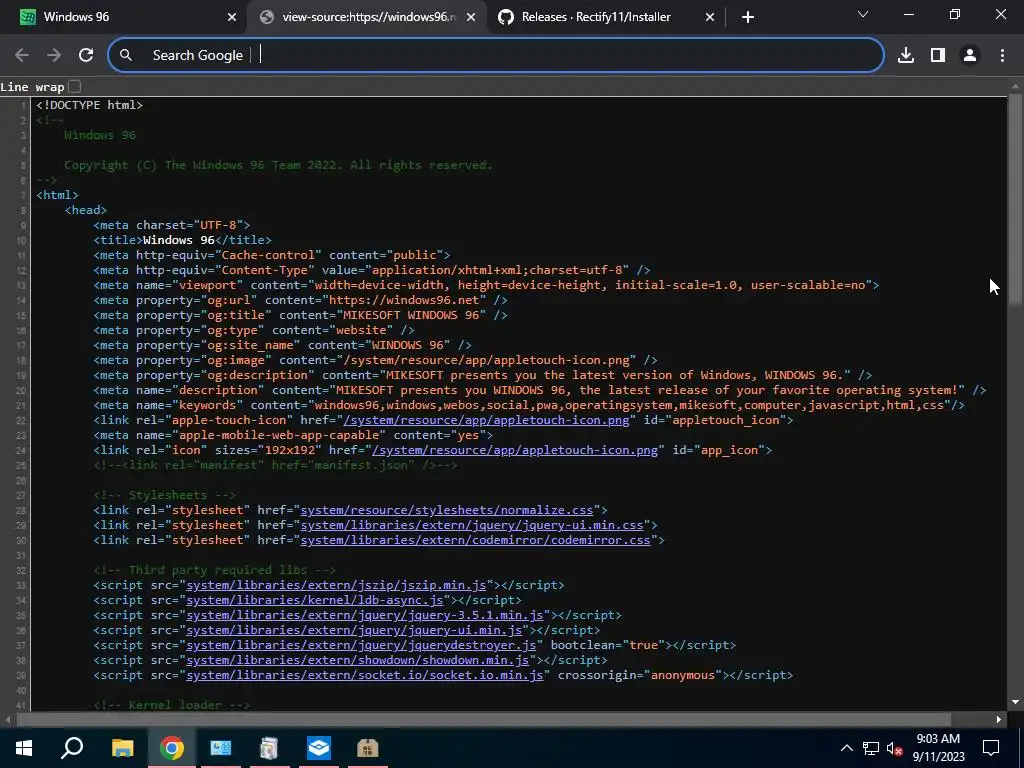Open the profile account icon
This screenshot has width=1024, height=768.
[x=970, y=56]
